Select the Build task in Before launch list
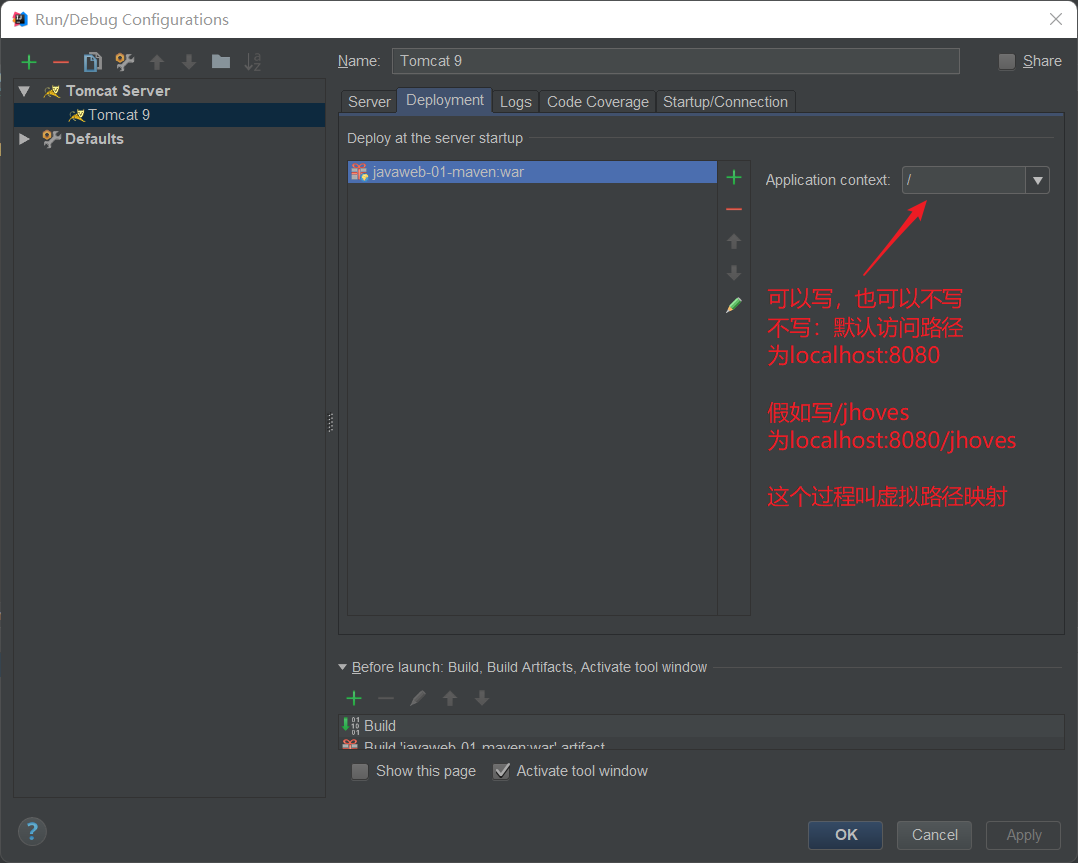 701,726
